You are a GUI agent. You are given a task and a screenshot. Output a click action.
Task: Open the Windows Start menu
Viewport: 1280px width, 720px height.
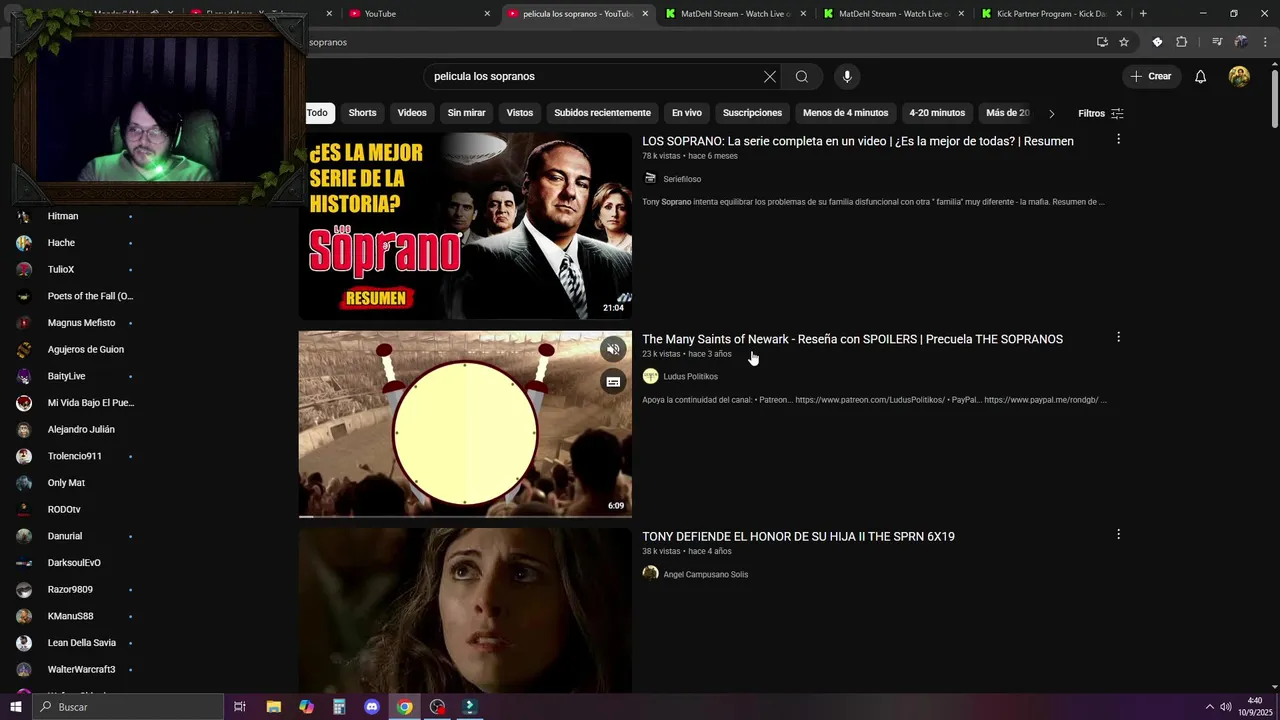click(x=16, y=707)
